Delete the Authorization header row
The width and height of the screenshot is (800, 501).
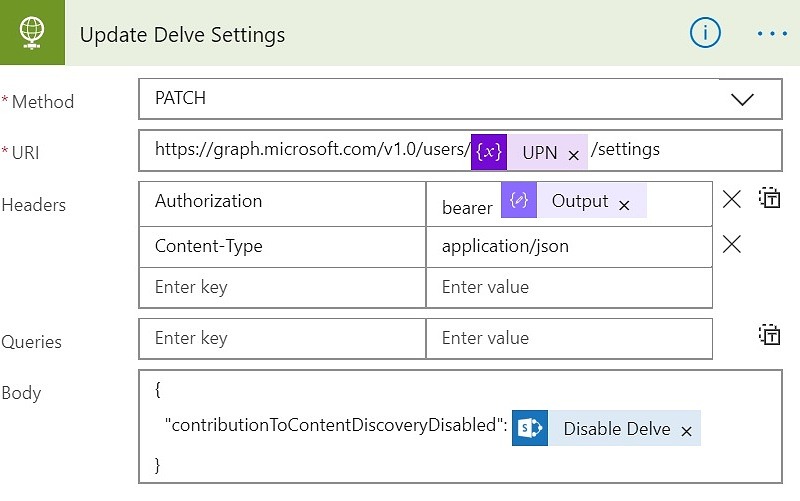click(732, 199)
